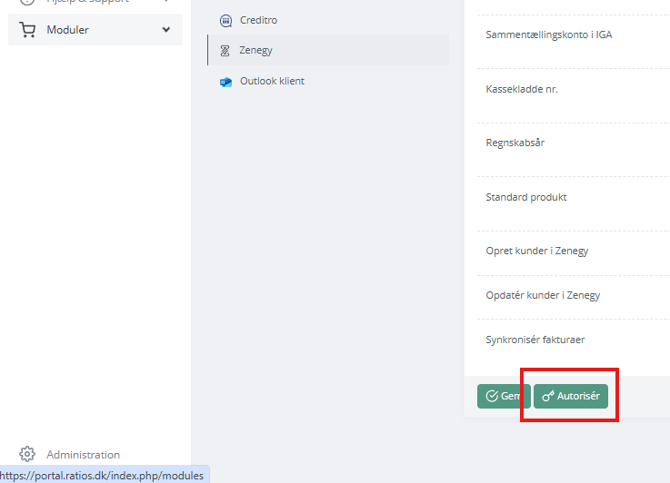Select the Zenegy module

tap(256, 50)
